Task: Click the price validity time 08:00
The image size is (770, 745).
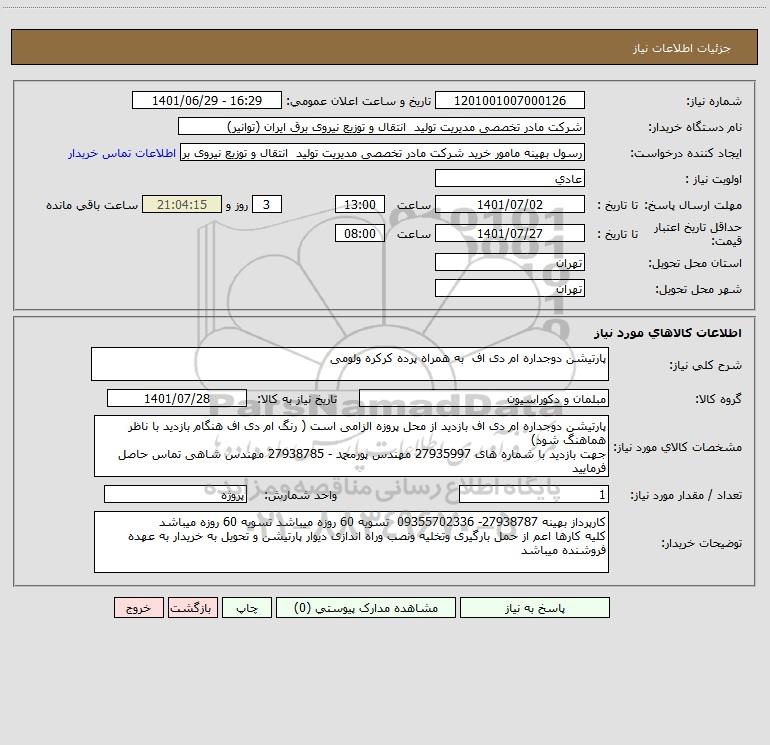Action: click(359, 233)
